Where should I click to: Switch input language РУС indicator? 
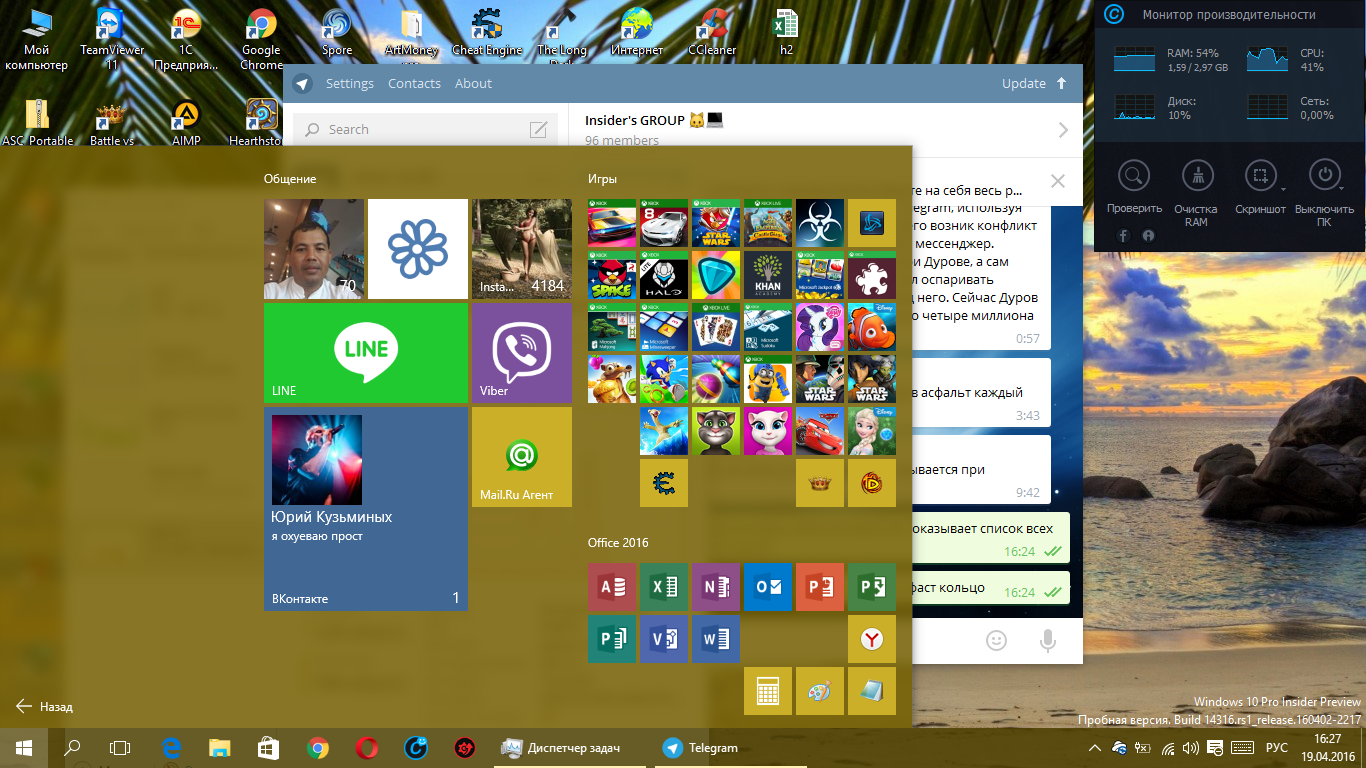(1277, 748)
